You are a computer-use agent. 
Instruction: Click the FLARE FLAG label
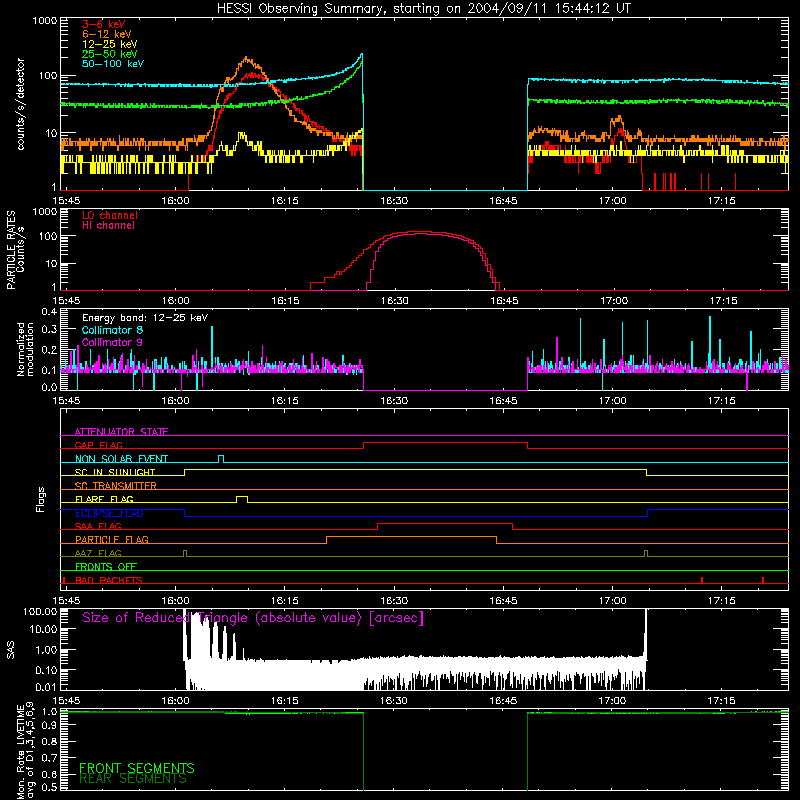[104, 499]
